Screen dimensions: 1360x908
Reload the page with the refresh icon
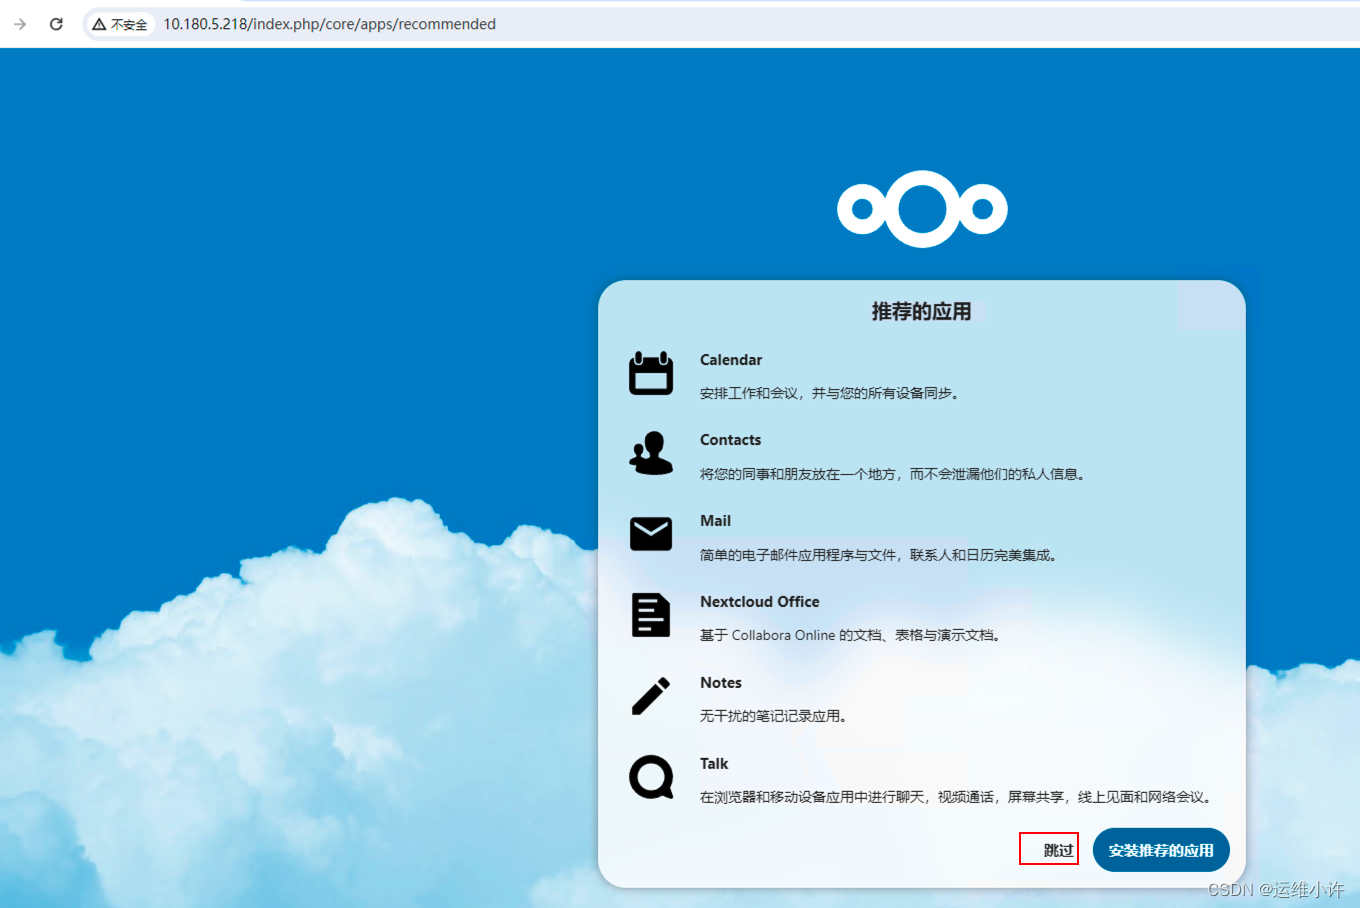click(x=56, y=24)
